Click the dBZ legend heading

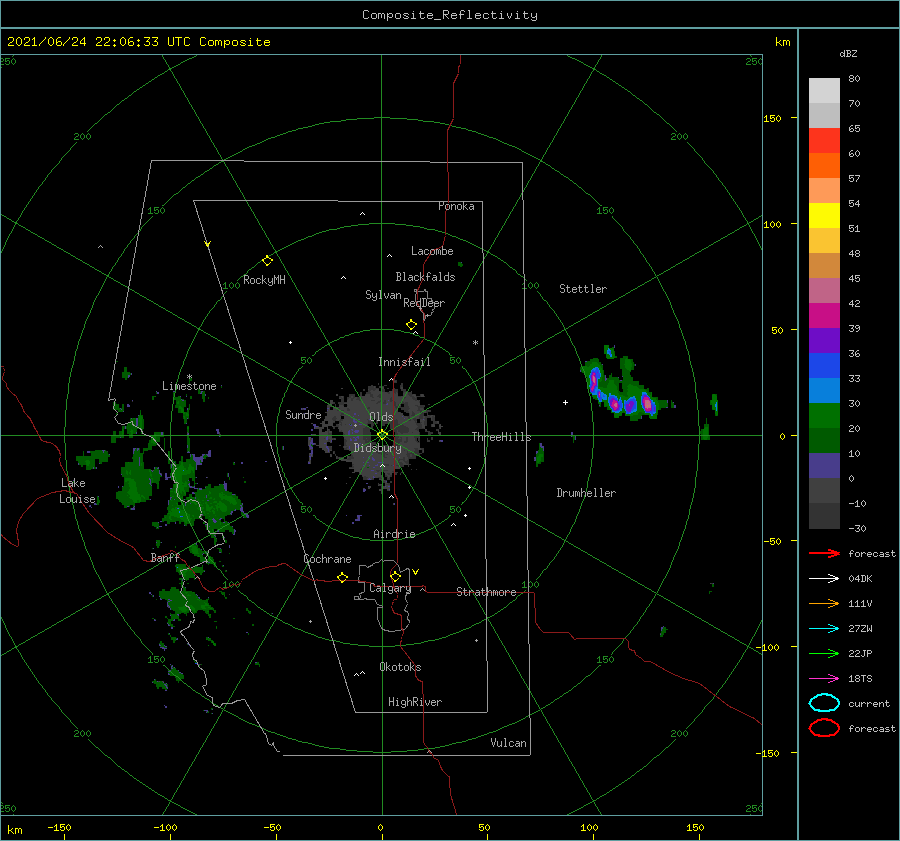pyautogui.click(x=848, y=53)
